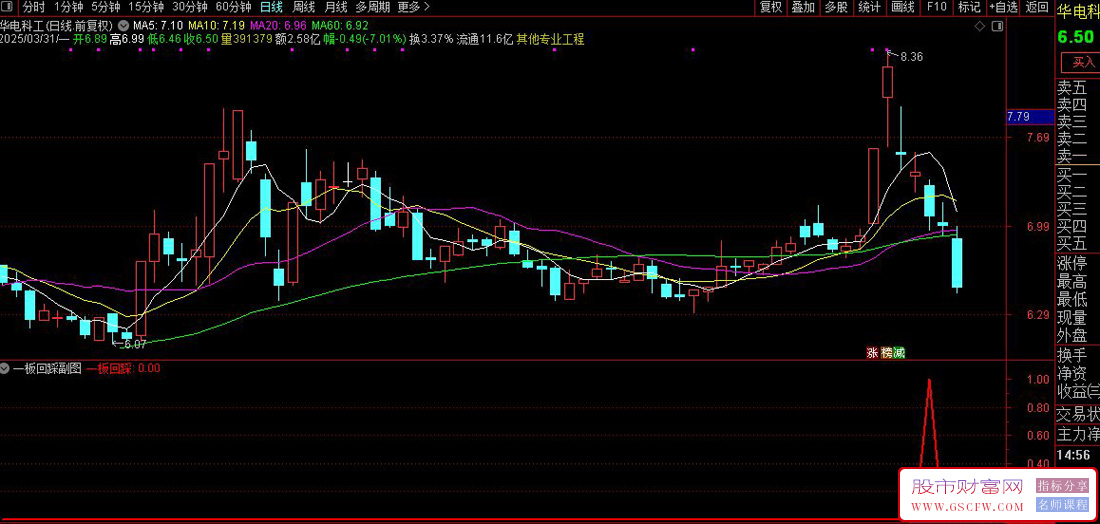Click the red 涨 tag below the chart
The width and height of the screenshot is (1100, 524).
(873, 353)
